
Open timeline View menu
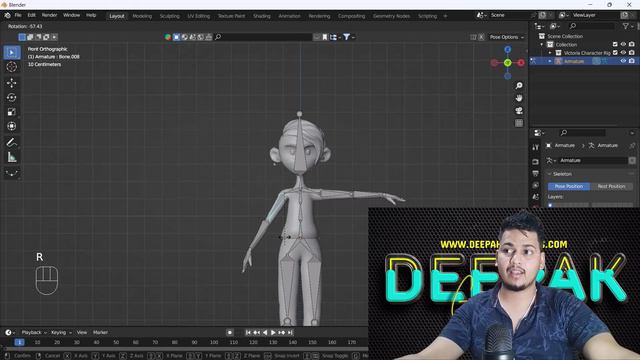point(82,333)
